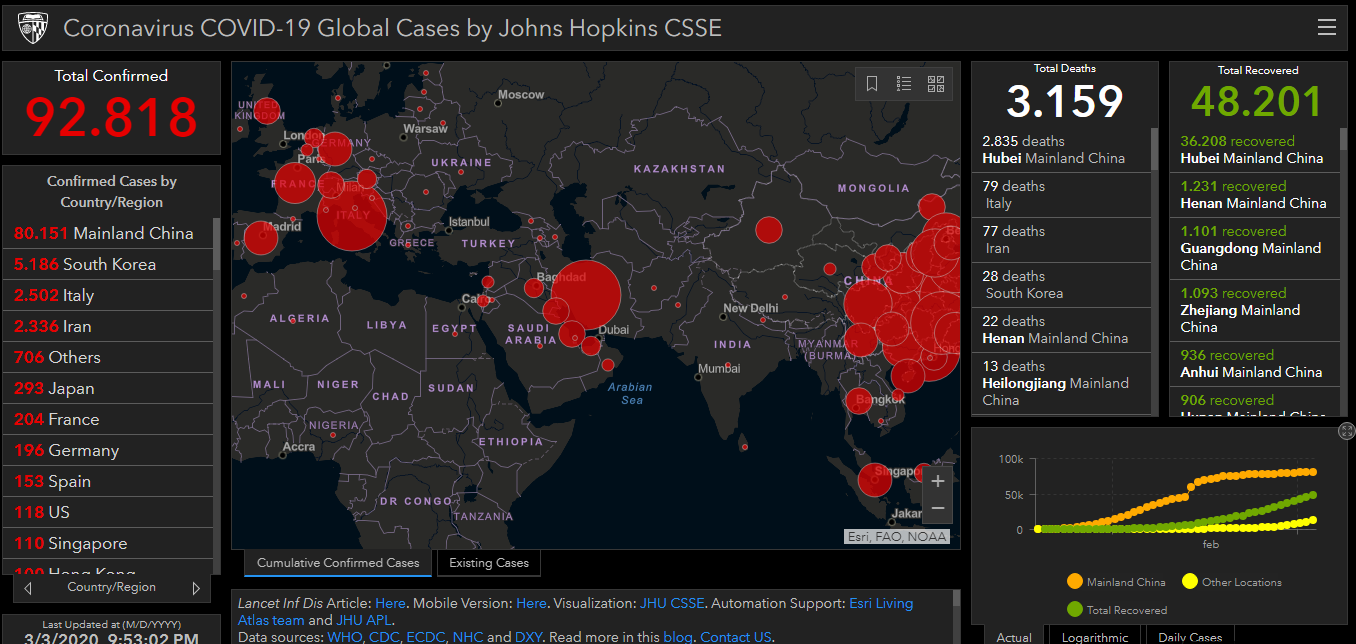Select 2.336 Iran in country list
The height and width of the screenshot is (644, 1356).
pos(108,326)
